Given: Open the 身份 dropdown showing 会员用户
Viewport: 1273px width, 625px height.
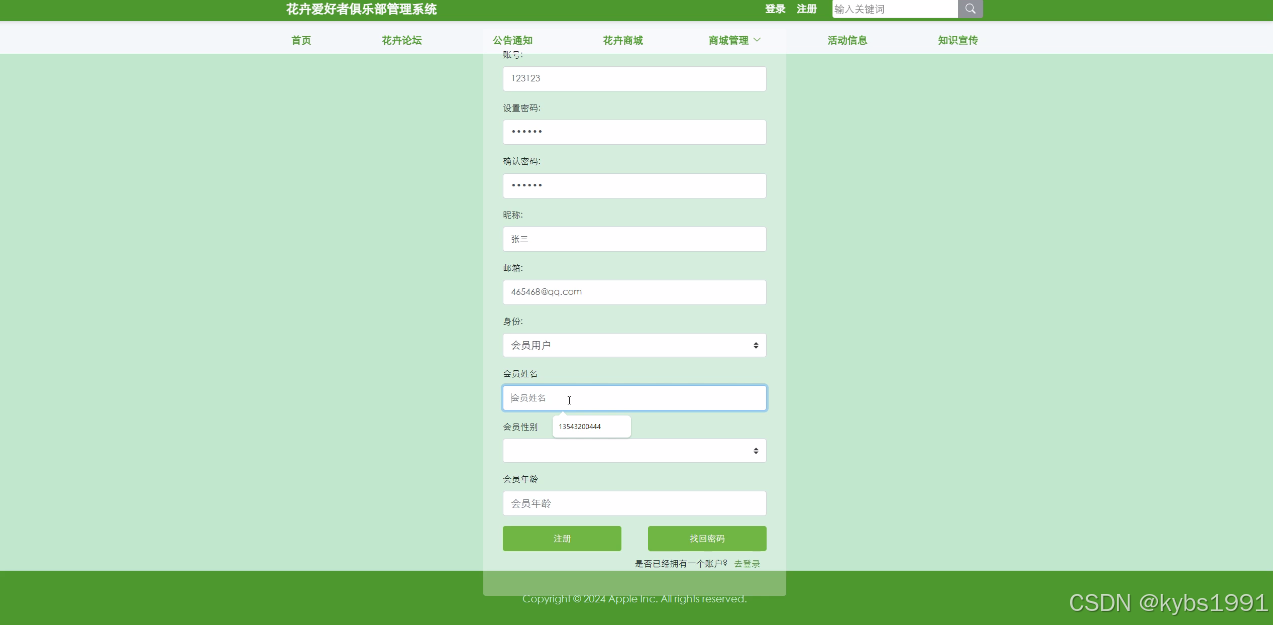Looking at the screenshot, I should click(634, 345).
